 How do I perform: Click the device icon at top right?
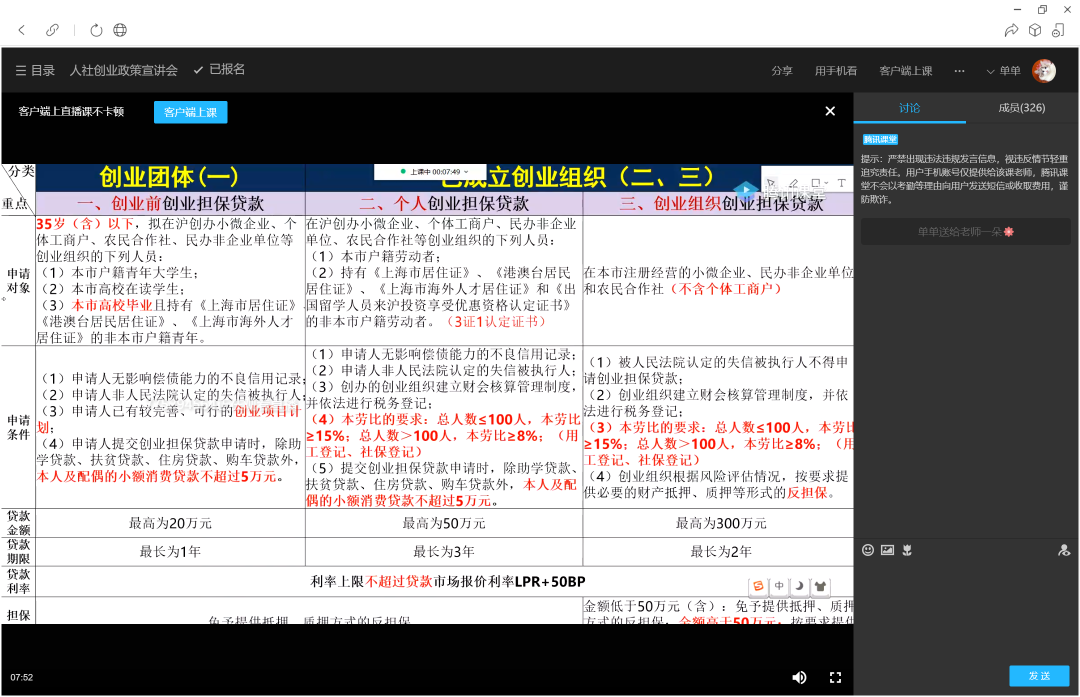(1058, 30)
